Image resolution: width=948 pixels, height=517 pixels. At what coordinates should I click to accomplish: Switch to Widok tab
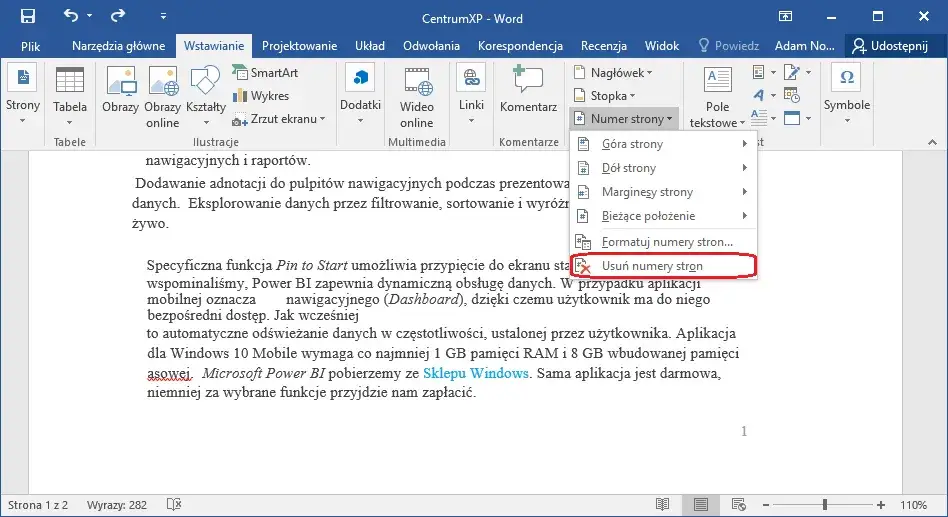click(x=661, y=46)
